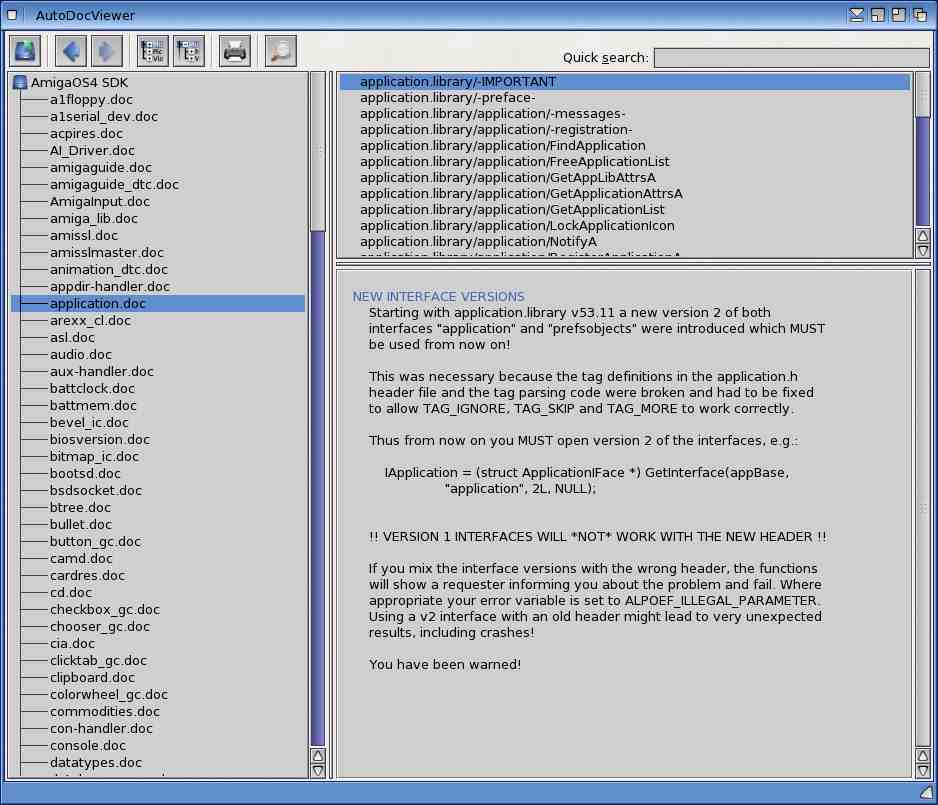Click the collapse tree toolbar icon
Image resolution: width=938 pixels, height=805 pixels.
point(189,50)
